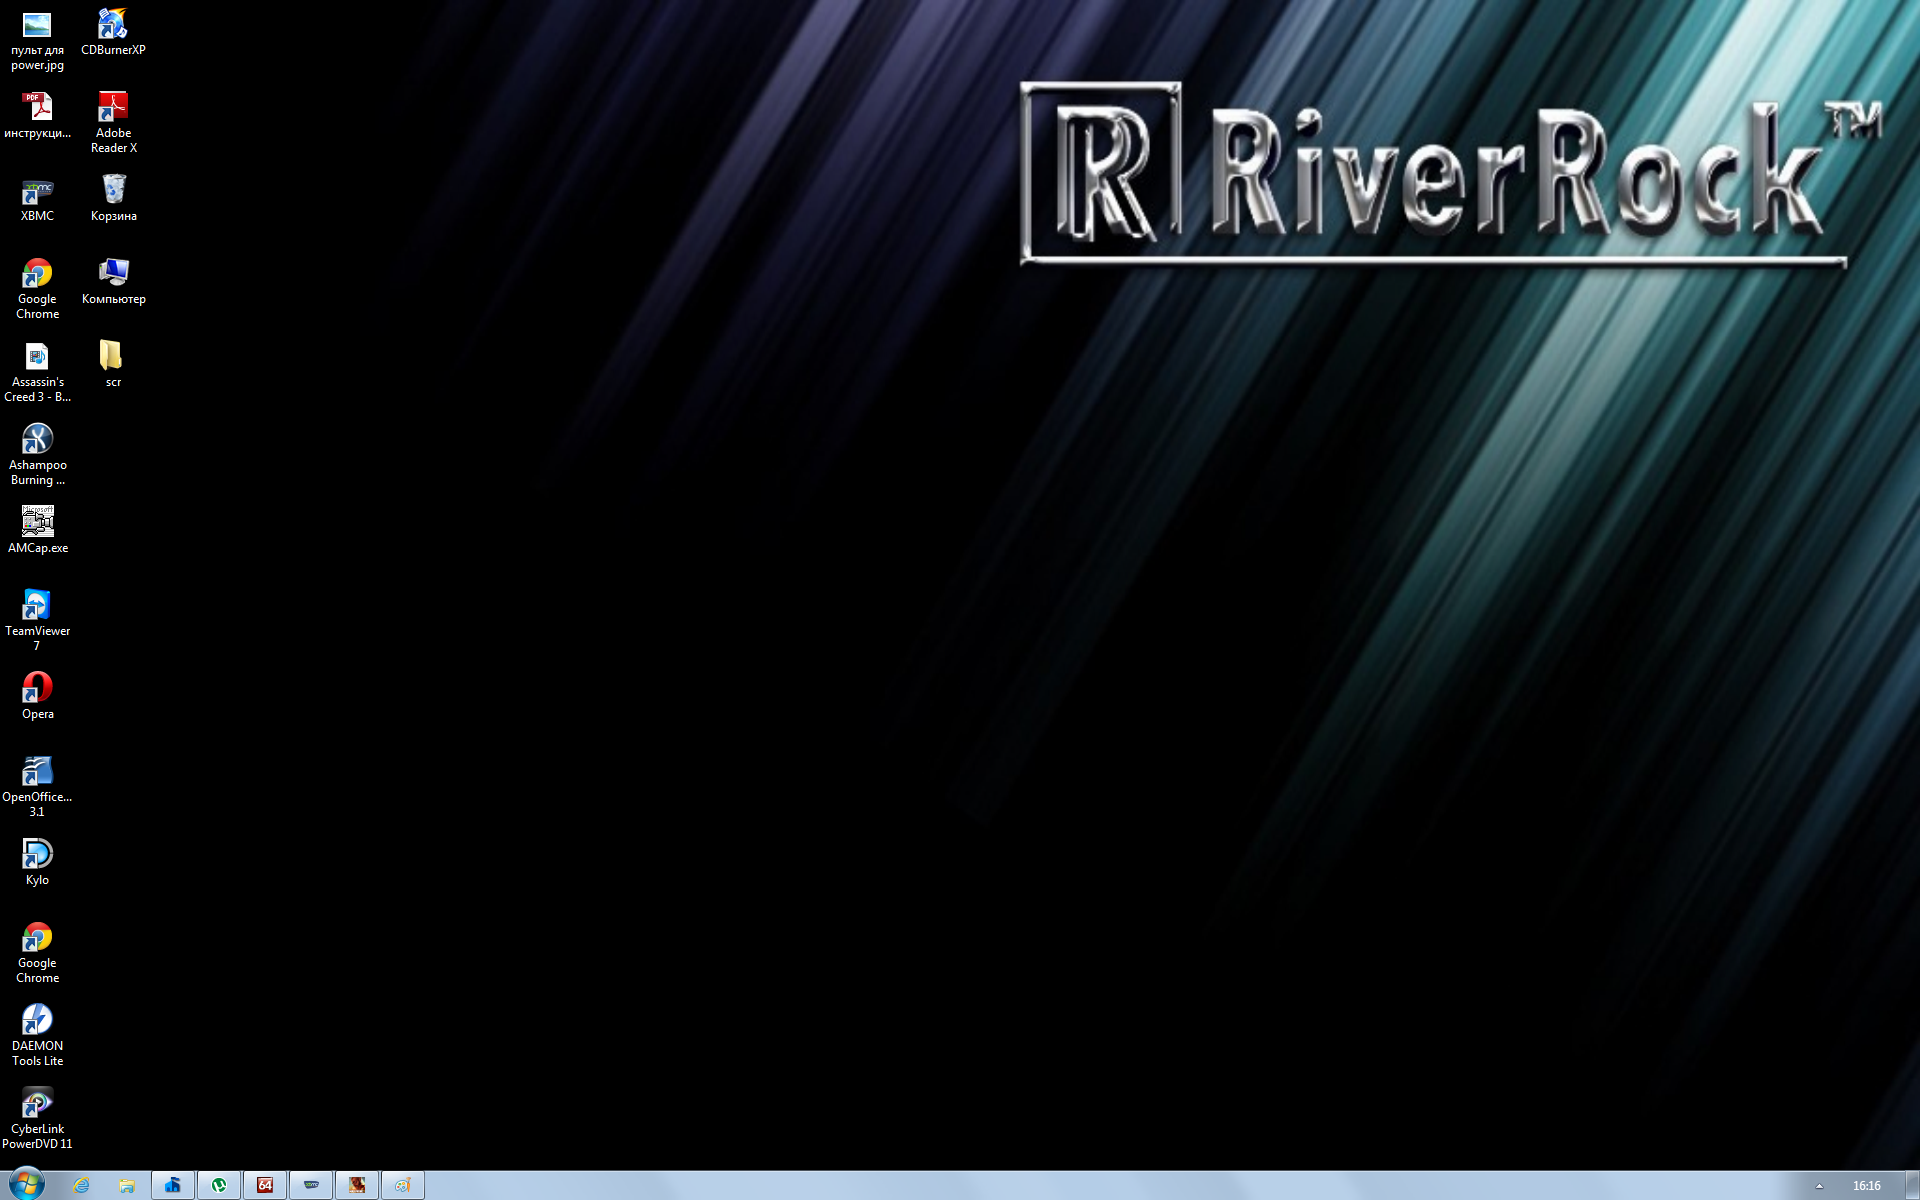
Task: Select OpenOffice 3.1 shortcut
Action: click(x=37, y=786)
